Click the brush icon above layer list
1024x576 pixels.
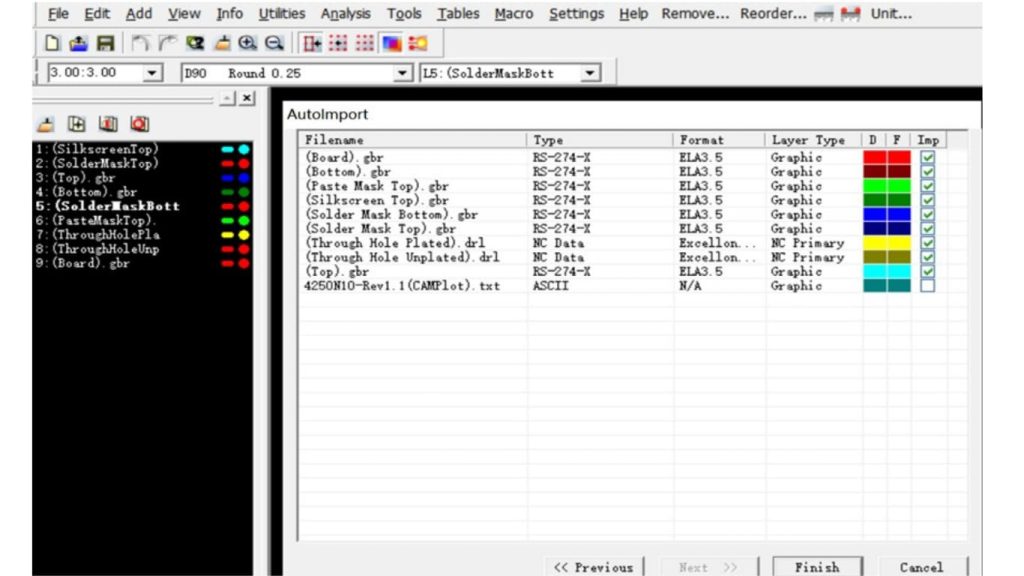tap(45, 124)
